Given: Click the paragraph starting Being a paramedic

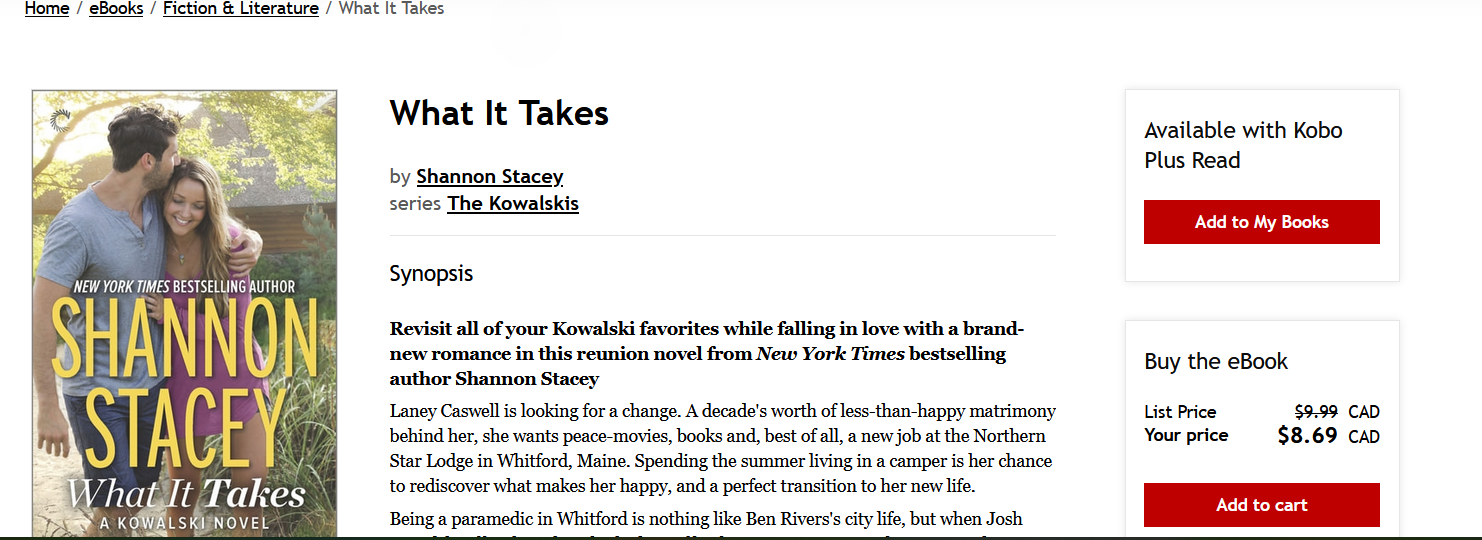Looking at the screenshot, I should [x=706, y=520].
